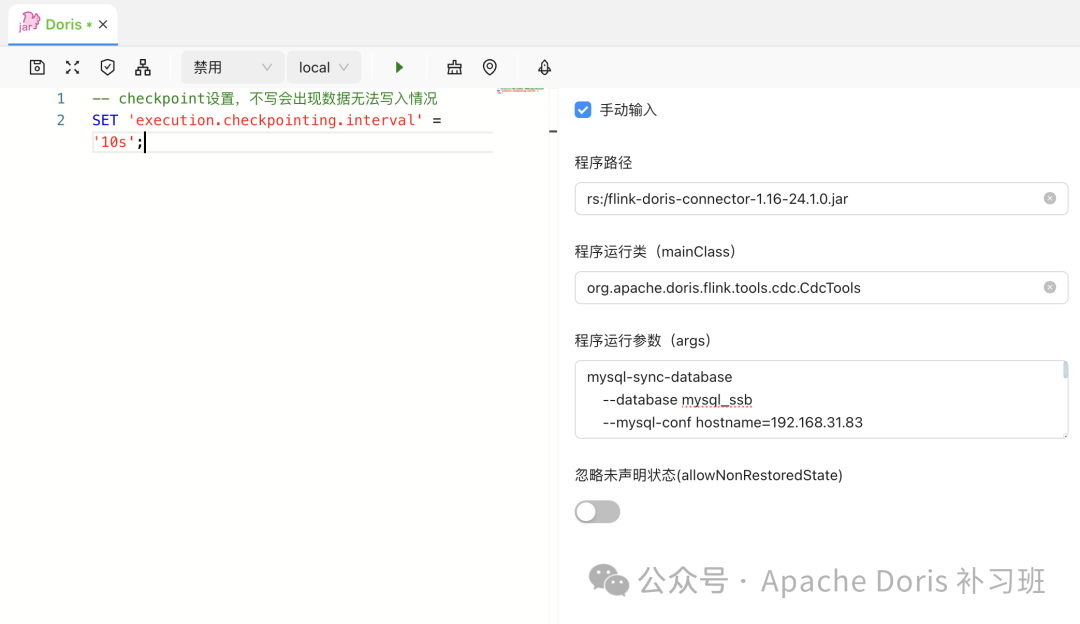Screen dimensions: 1080x624
Task: Click the clean/format icon in the toolbar
Action: [x=454, y=67]
